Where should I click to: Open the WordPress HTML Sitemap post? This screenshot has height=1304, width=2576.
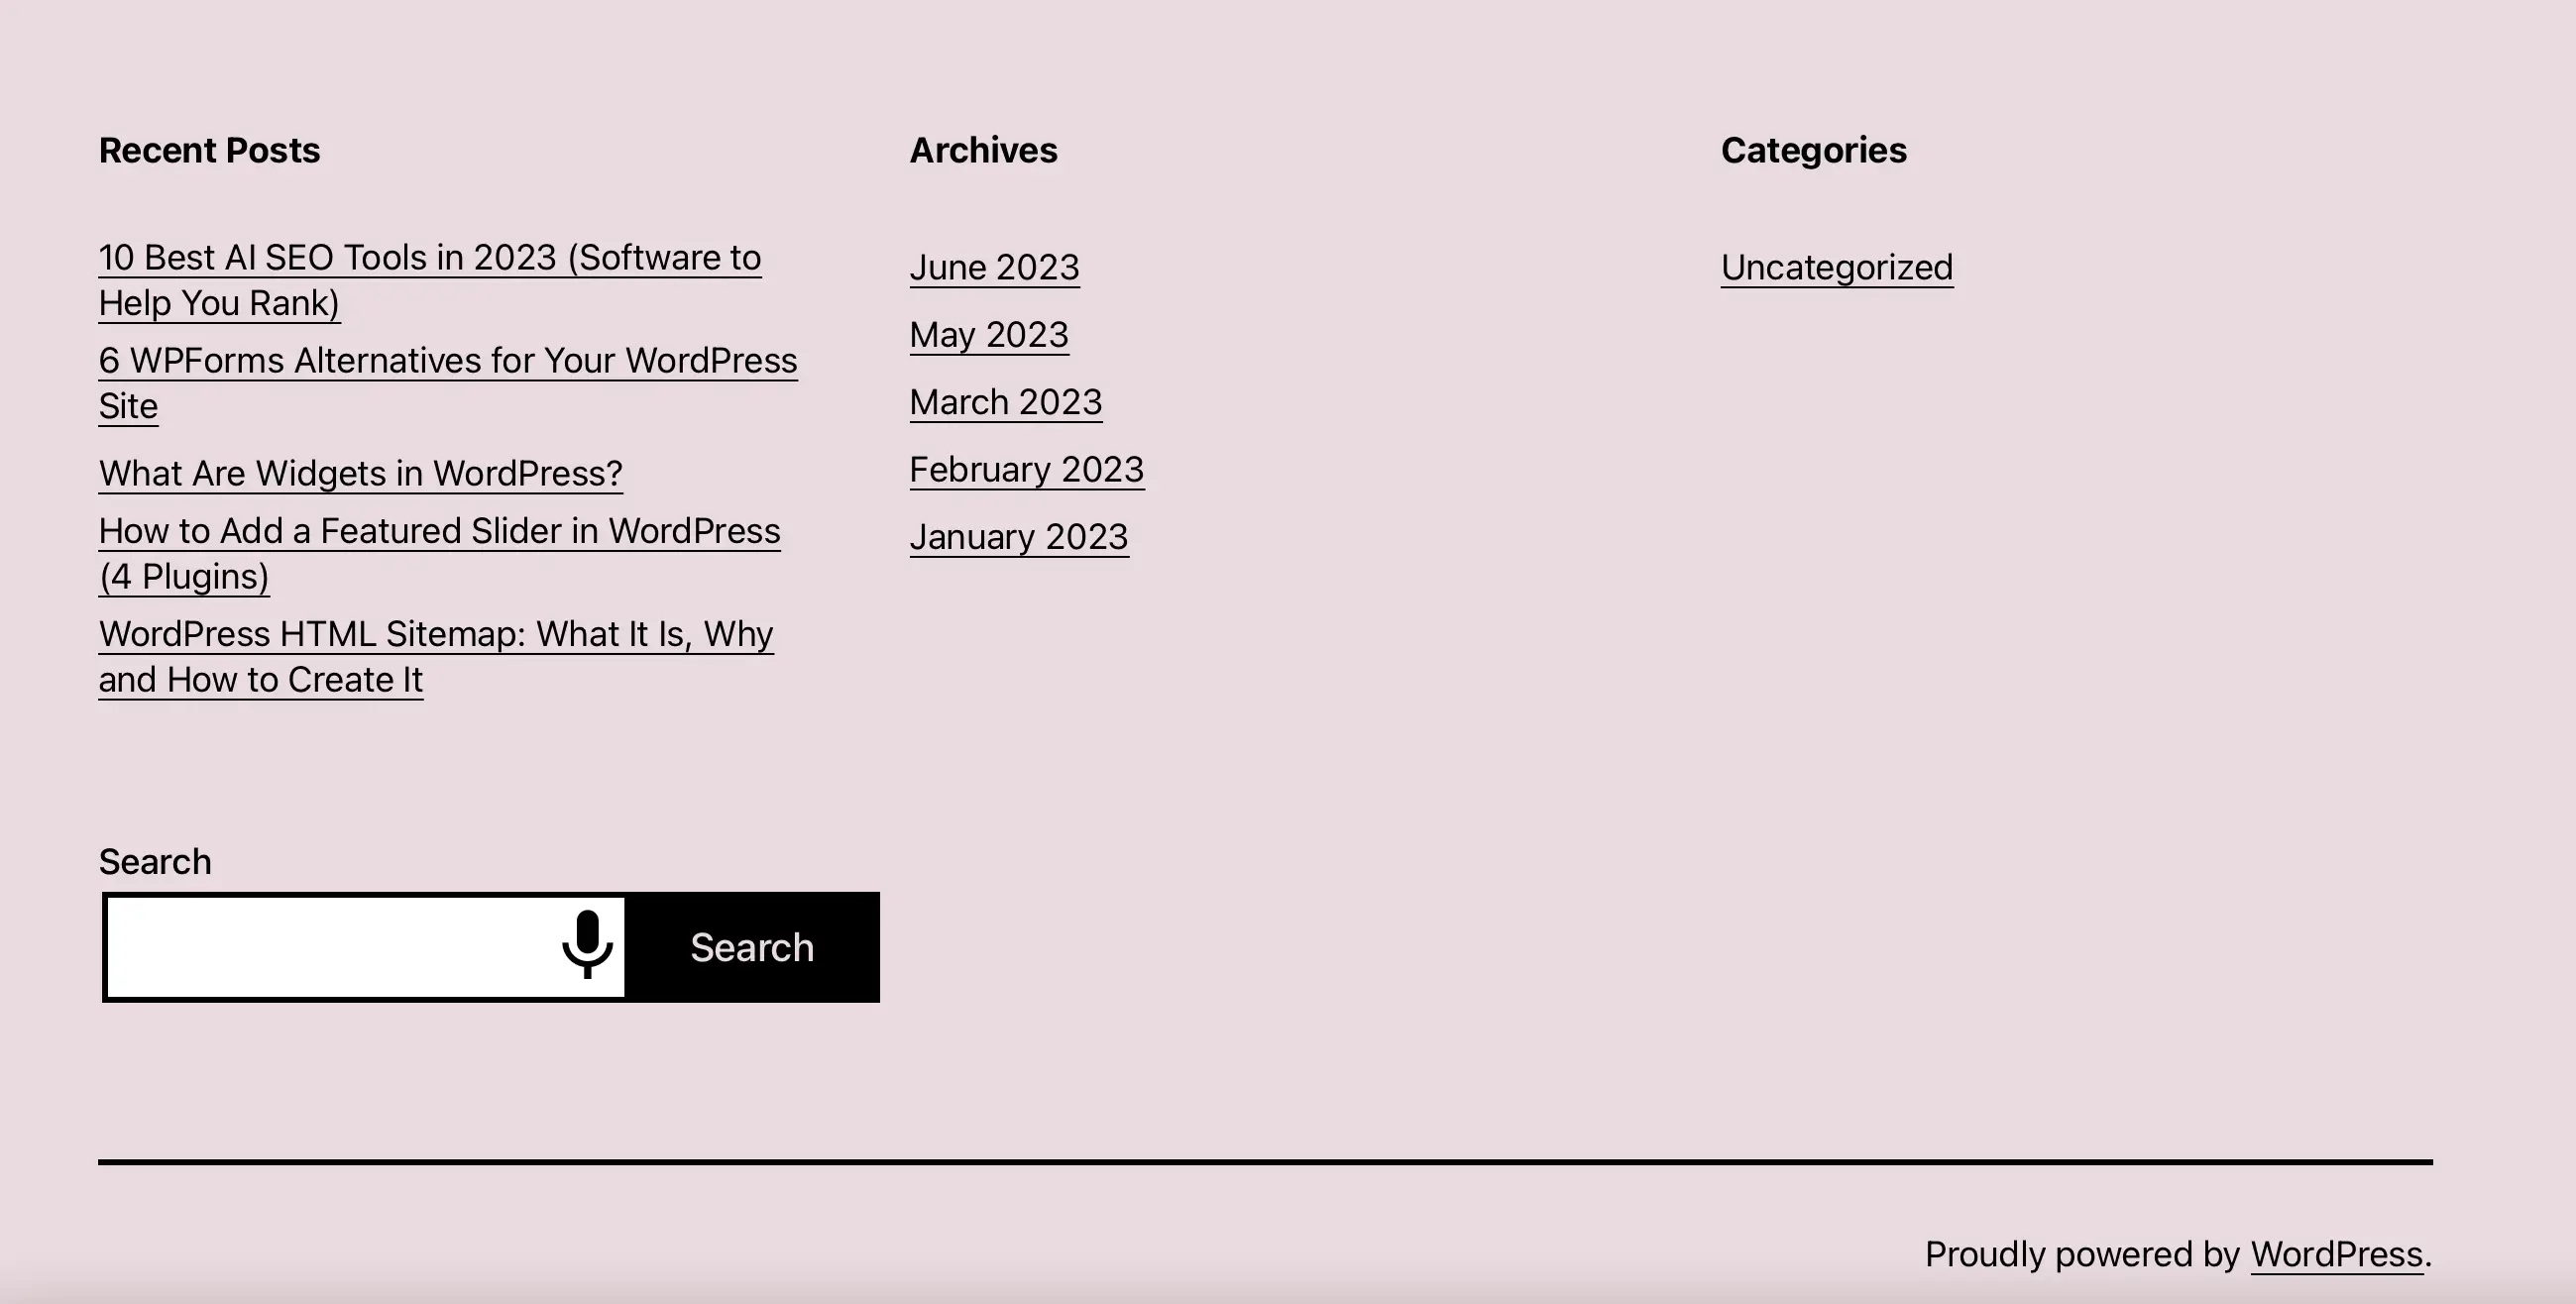436,655
